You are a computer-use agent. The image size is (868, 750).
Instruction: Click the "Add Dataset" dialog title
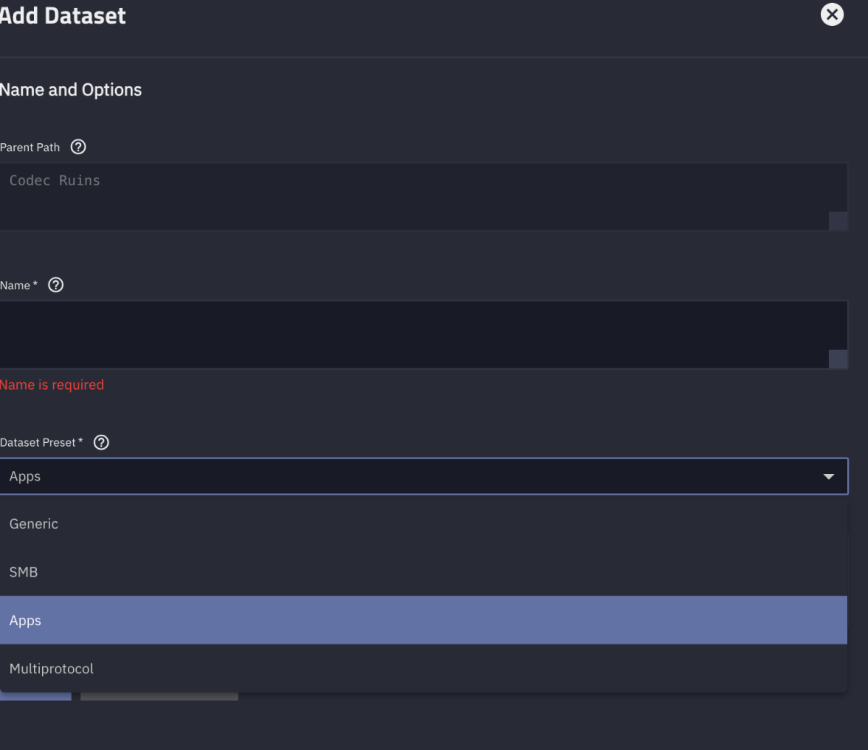click(63, 16)
